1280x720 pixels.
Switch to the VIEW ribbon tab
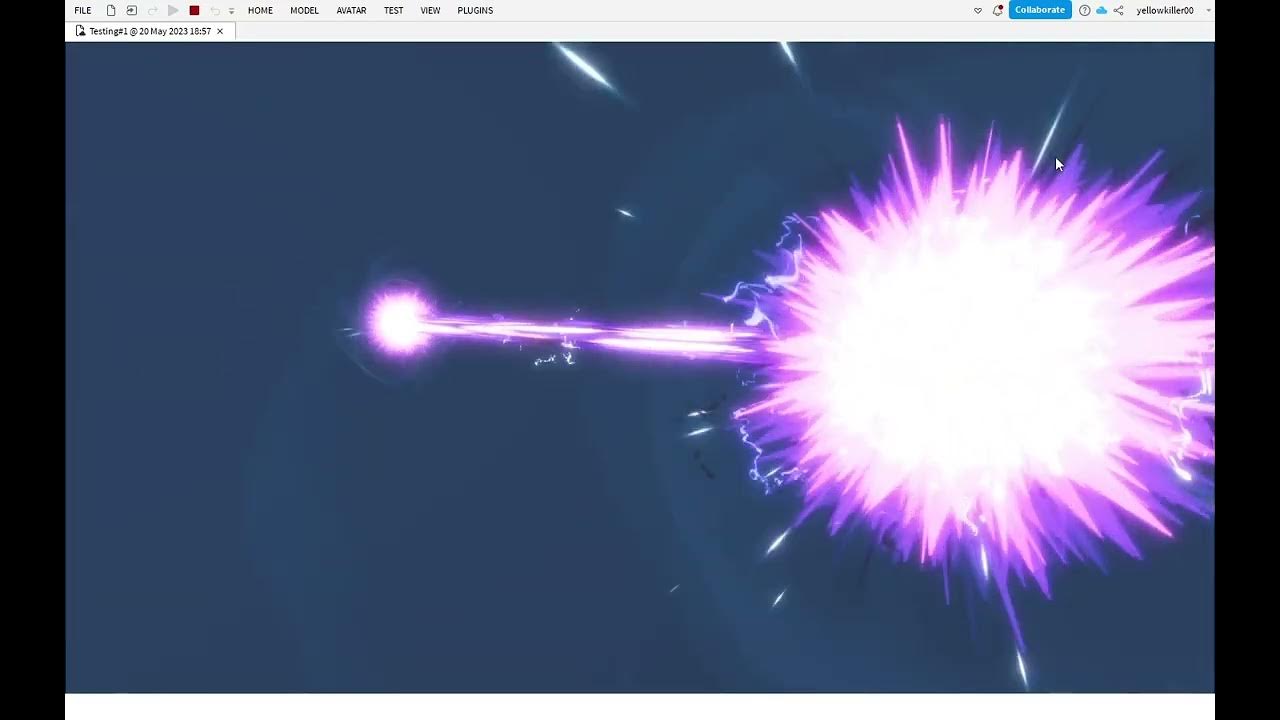point(430,10)
